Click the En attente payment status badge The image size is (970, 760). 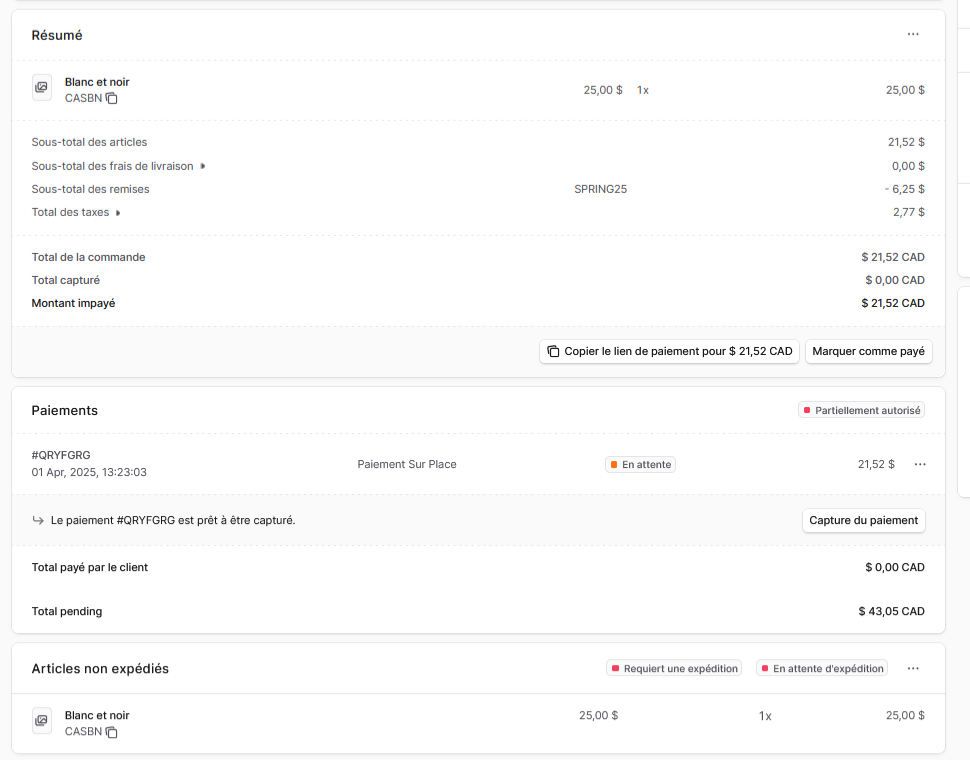(640, 465)
